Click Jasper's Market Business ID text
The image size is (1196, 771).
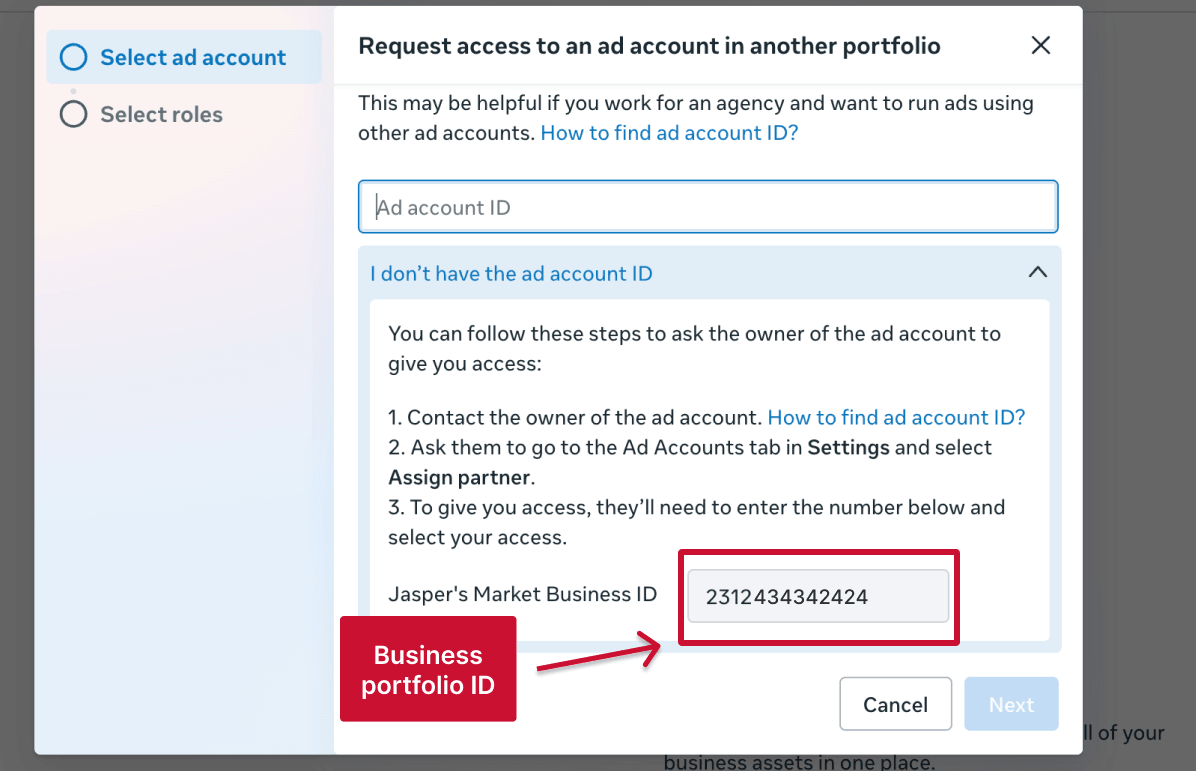[522, 594]
